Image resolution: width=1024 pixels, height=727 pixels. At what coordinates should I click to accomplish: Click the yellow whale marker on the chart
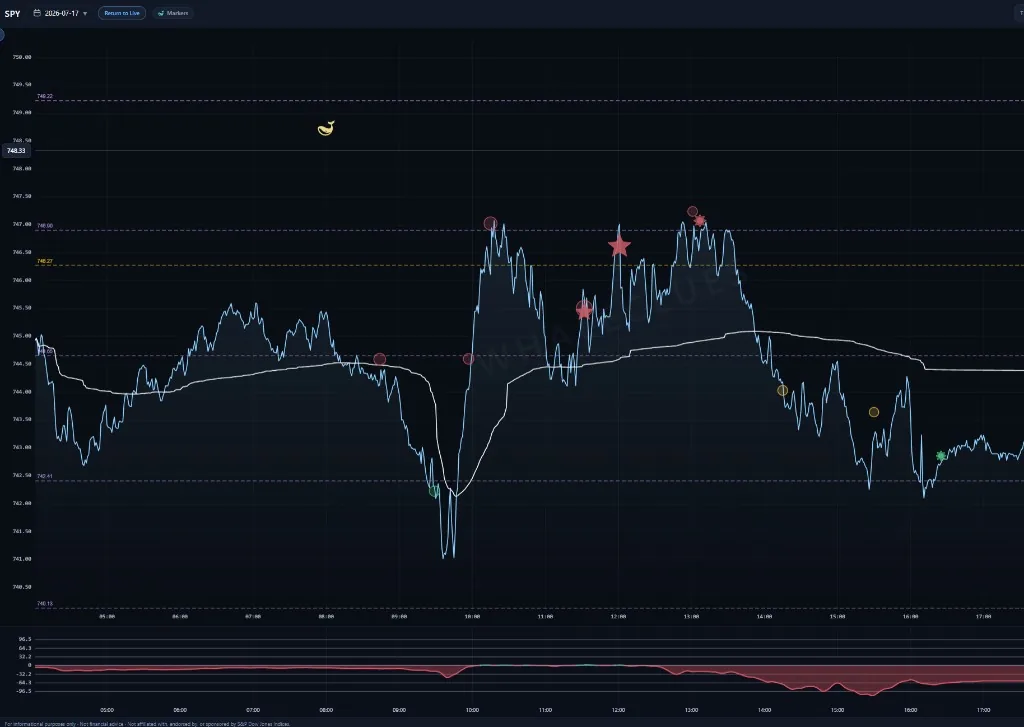326,128
